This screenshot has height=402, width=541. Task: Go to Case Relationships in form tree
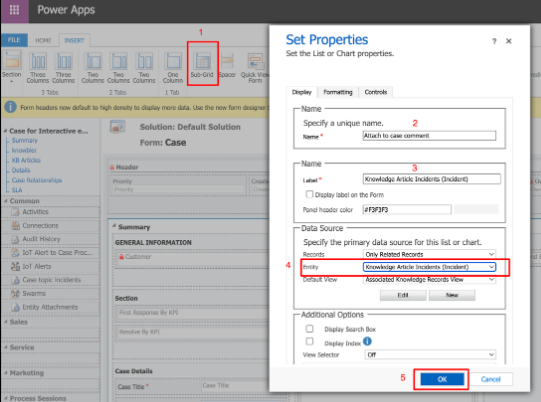(x=37, y=180)
